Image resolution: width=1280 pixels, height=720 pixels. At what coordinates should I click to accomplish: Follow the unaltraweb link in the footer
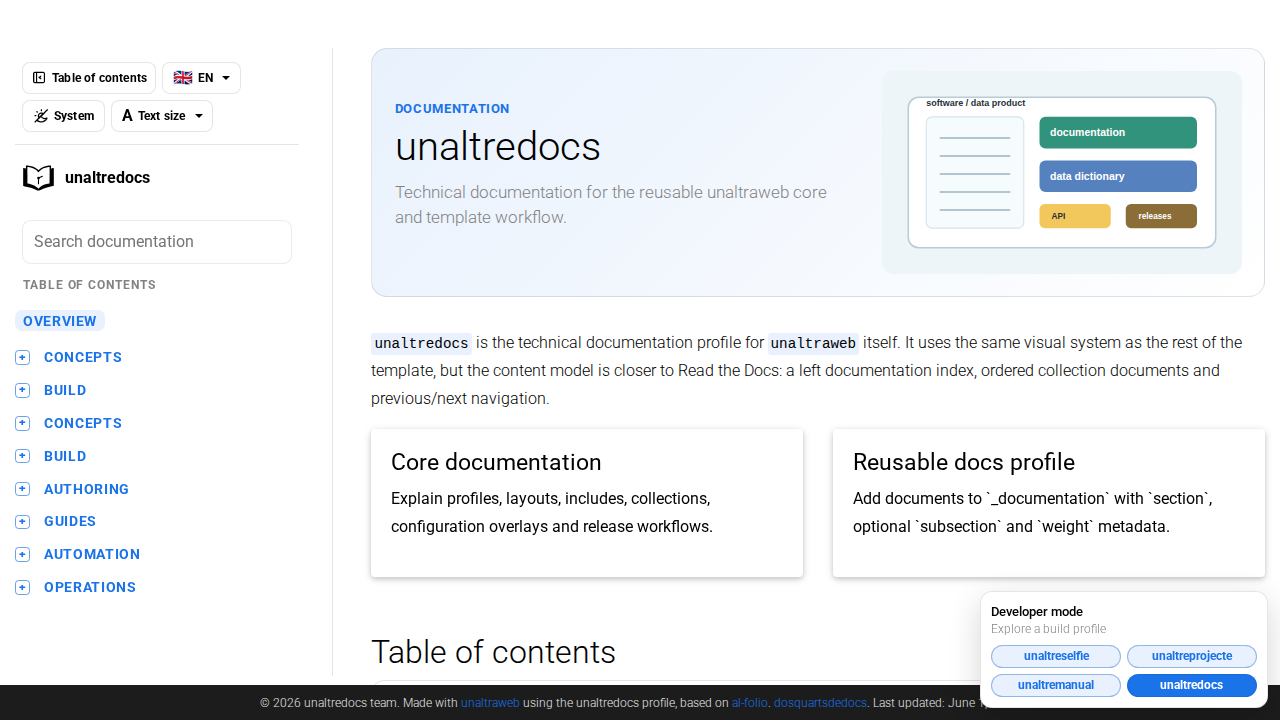[x=490, y=703]
